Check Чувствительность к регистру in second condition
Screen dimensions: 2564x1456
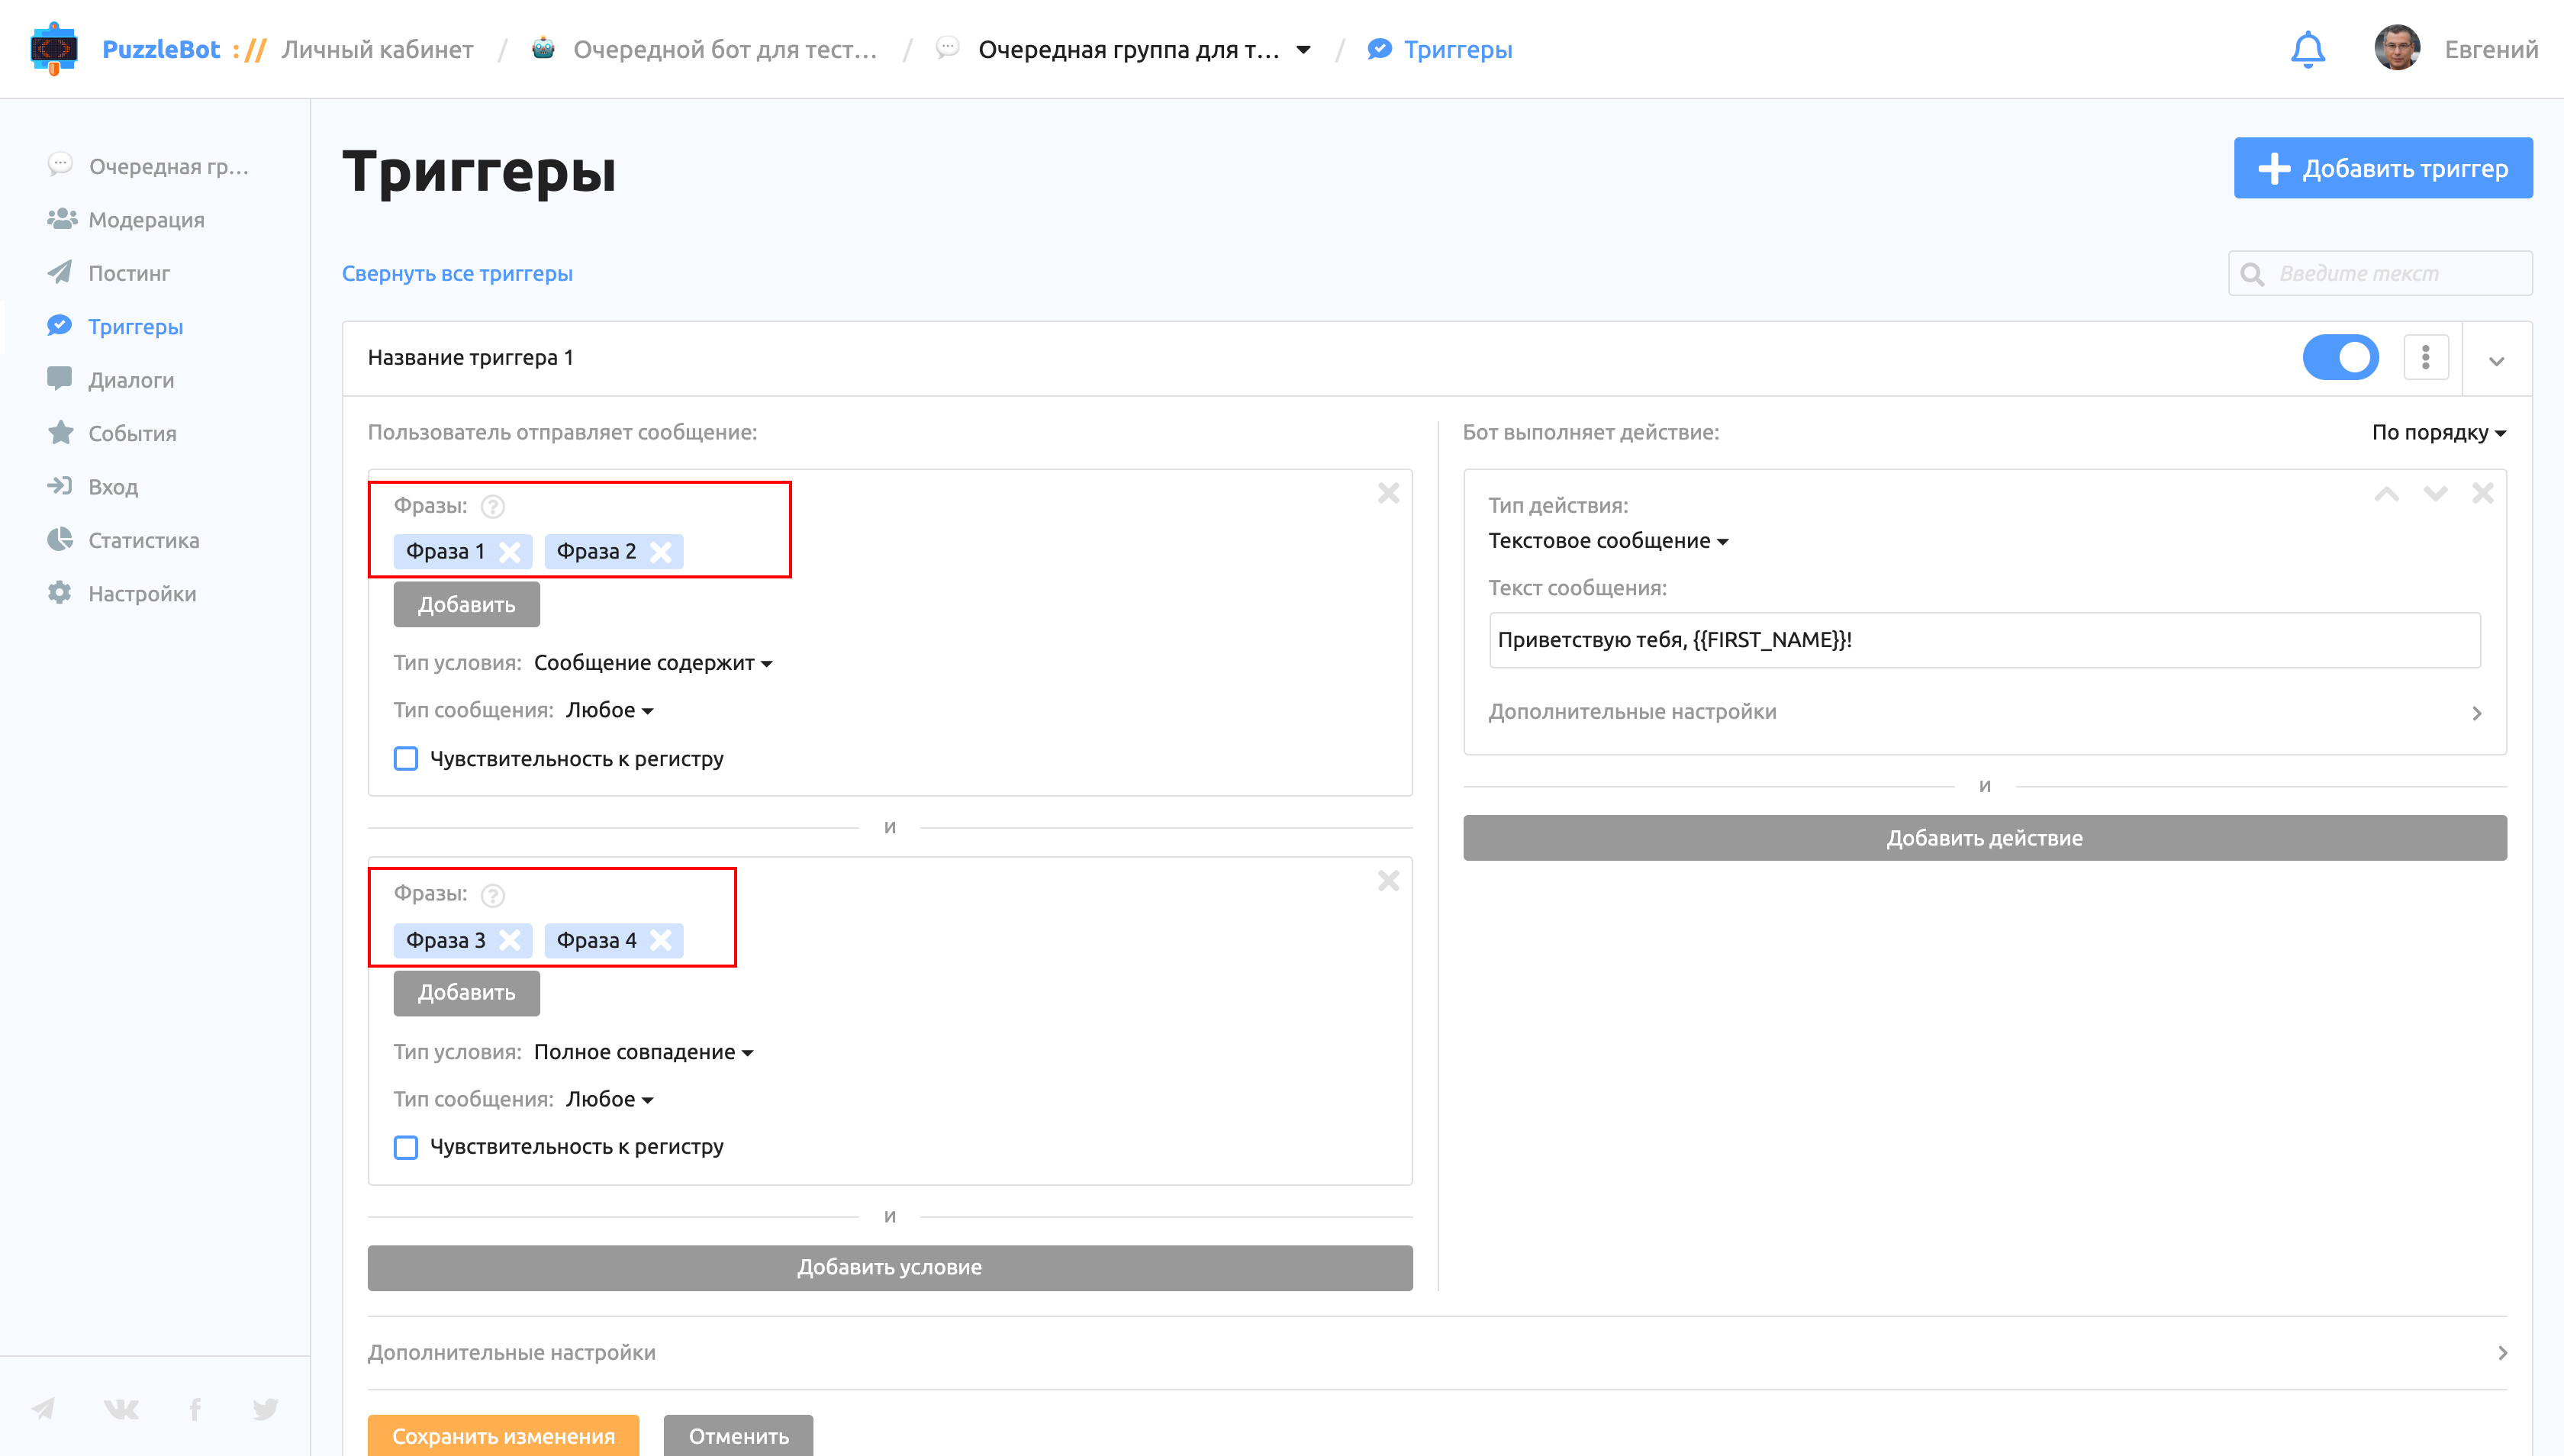pyautogui.click(x=405, y=1147)
